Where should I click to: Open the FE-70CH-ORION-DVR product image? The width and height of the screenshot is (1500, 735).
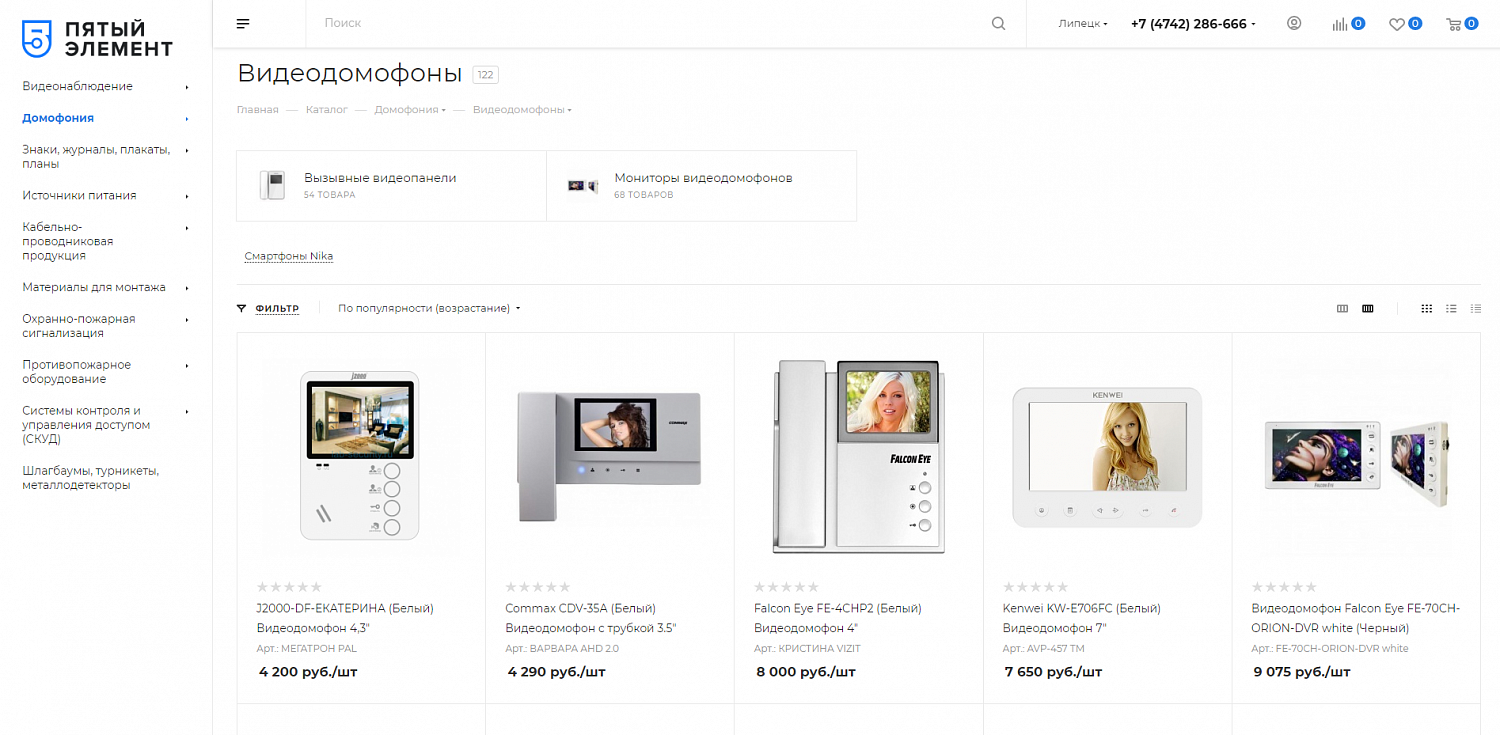click(1356, 455)
